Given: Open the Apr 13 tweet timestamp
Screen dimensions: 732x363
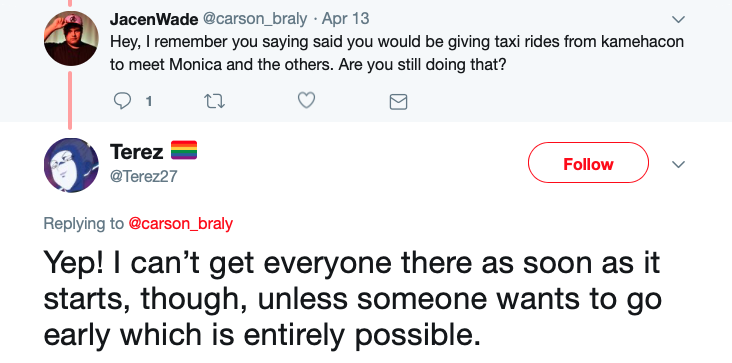Looking at the screenshot, I should tap(345, 19).
